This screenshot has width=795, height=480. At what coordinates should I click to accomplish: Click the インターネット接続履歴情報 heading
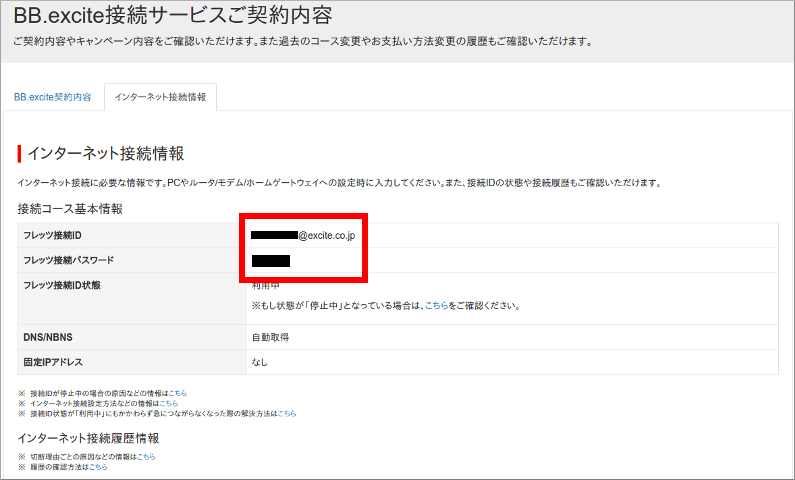pyautogui.click(x=88, y=438)
